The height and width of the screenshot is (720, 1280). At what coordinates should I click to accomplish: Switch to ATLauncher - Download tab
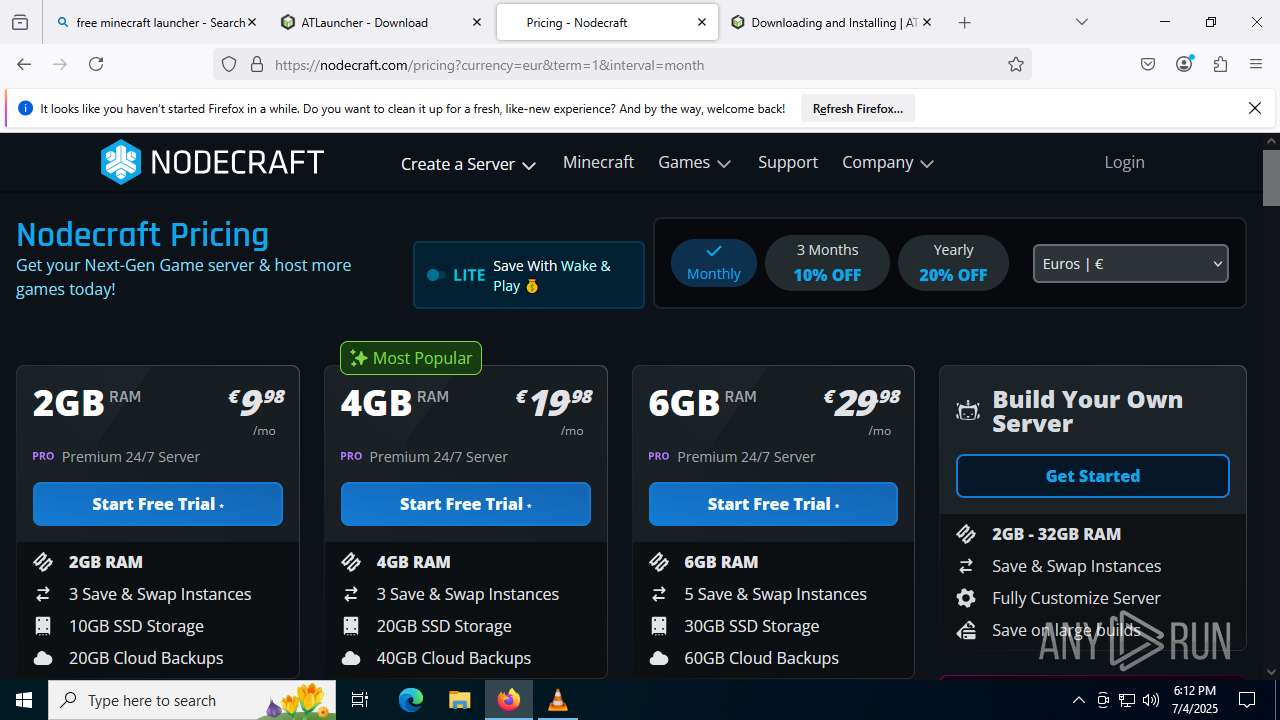point(380,22)
